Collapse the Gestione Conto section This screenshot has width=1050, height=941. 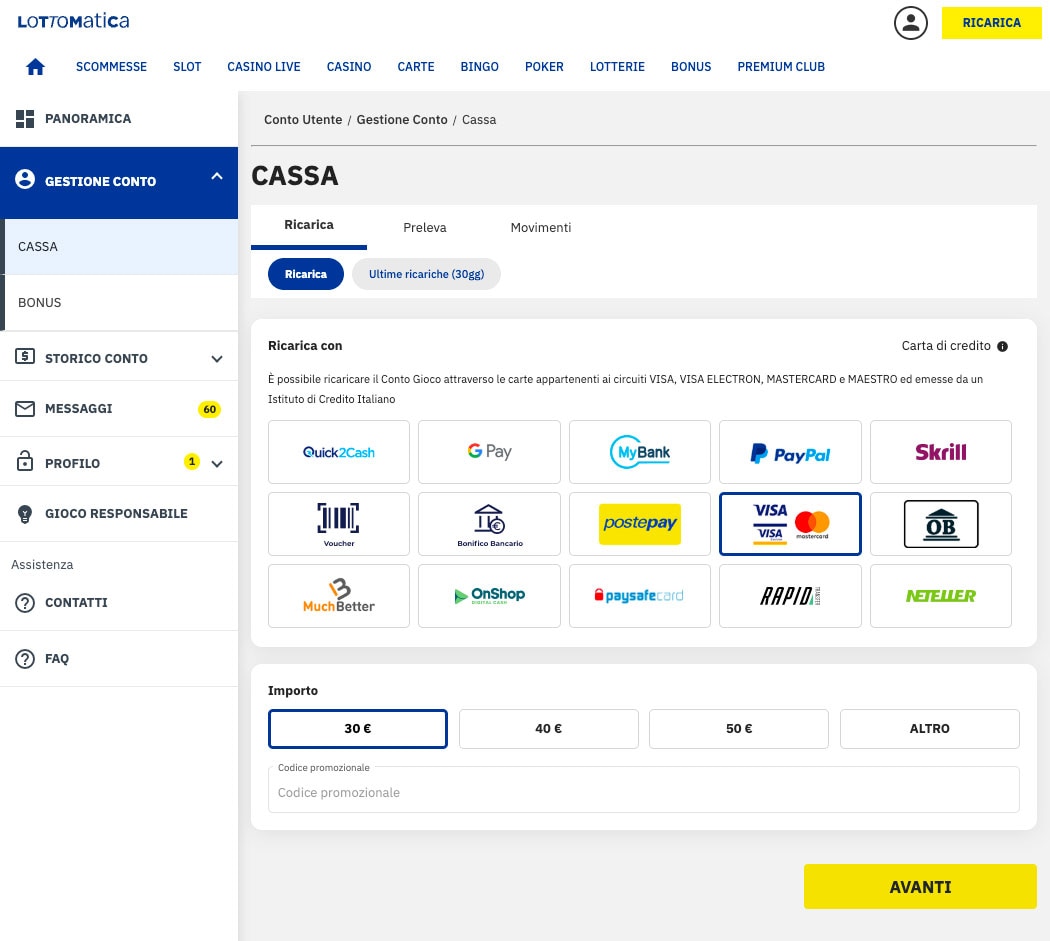pos(217,177)
